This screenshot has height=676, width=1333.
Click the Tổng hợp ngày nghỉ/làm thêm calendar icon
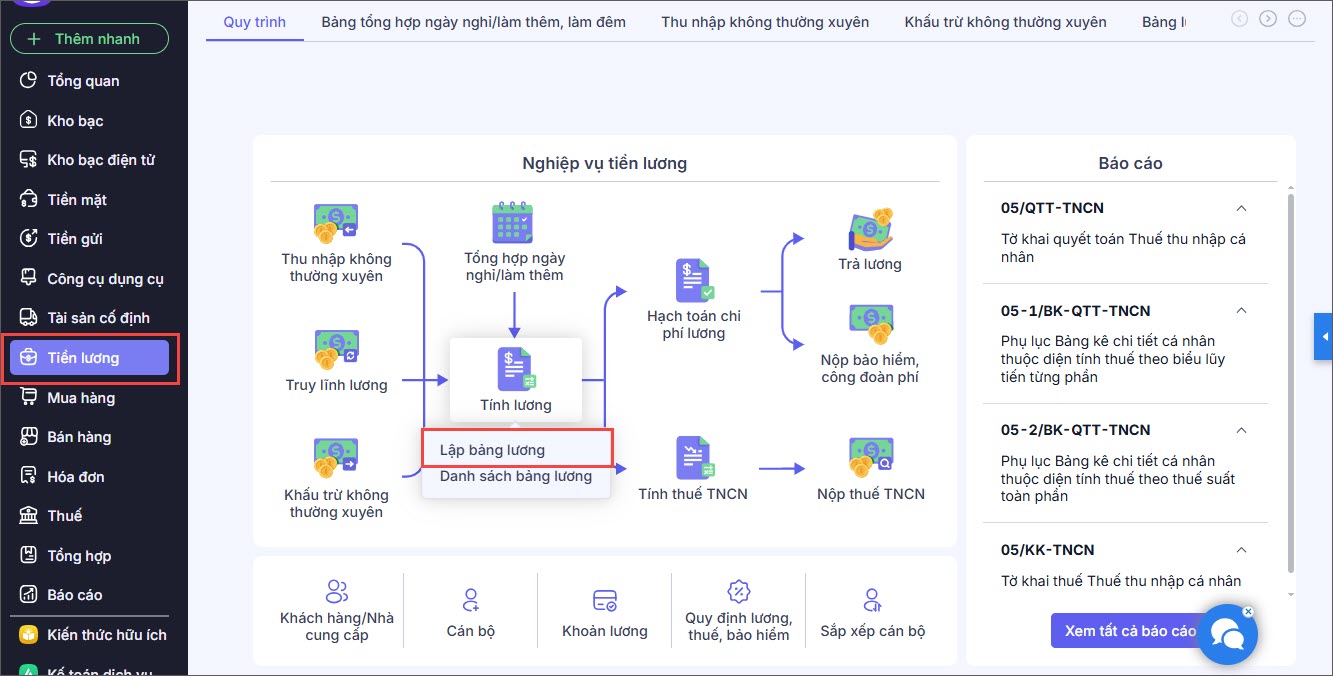click(514, 223)
